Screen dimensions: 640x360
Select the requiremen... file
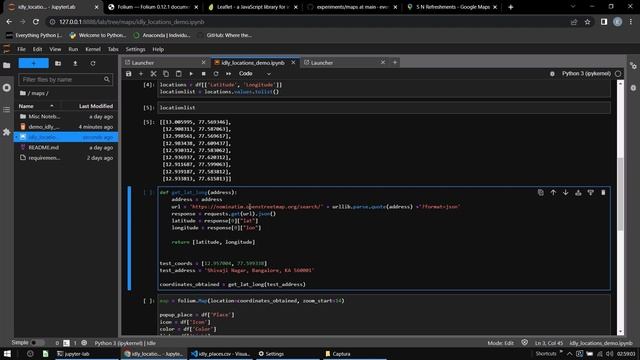[66, 158]
